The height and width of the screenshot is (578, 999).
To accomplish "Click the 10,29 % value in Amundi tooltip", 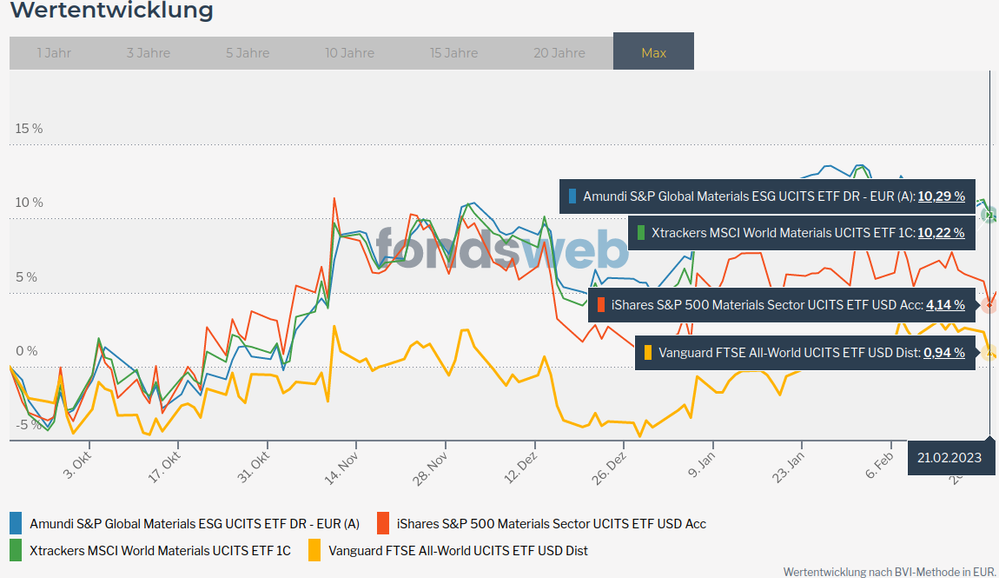I will point(941,197).
